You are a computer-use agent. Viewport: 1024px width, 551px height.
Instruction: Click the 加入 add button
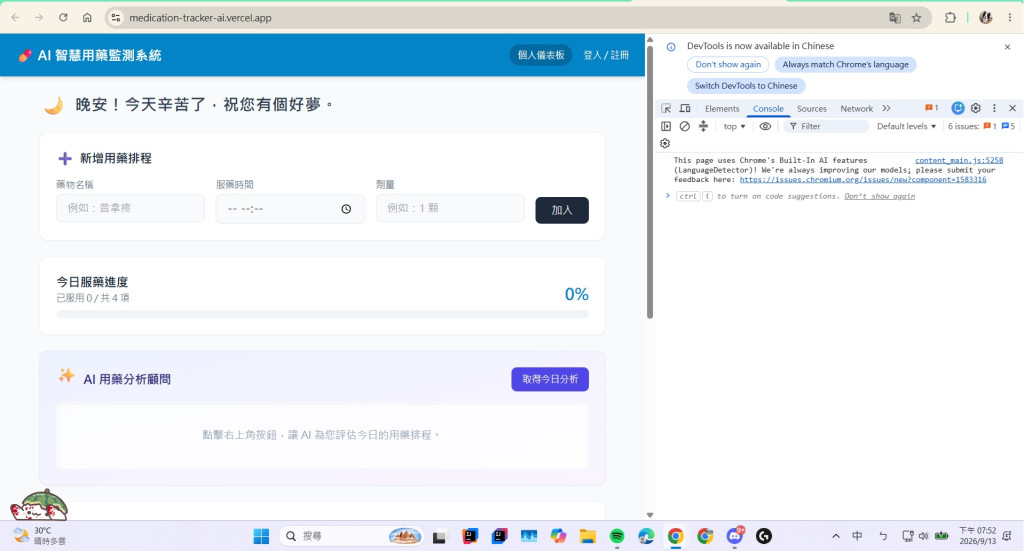(x=562, y=210)
